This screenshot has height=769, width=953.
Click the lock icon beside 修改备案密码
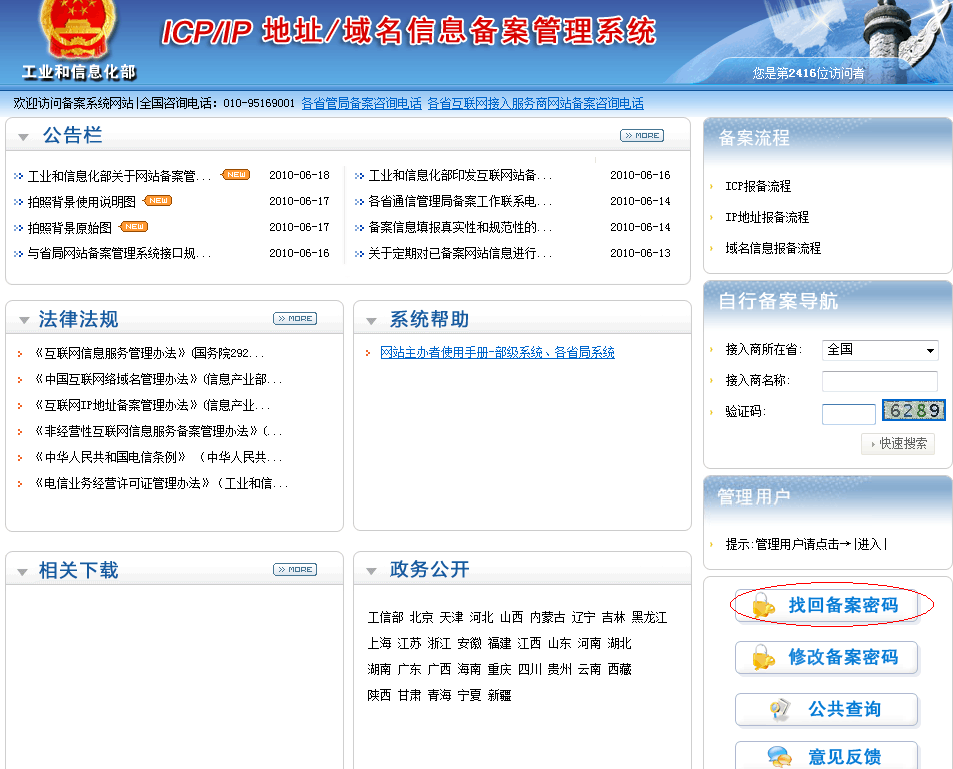click(763, 658)
